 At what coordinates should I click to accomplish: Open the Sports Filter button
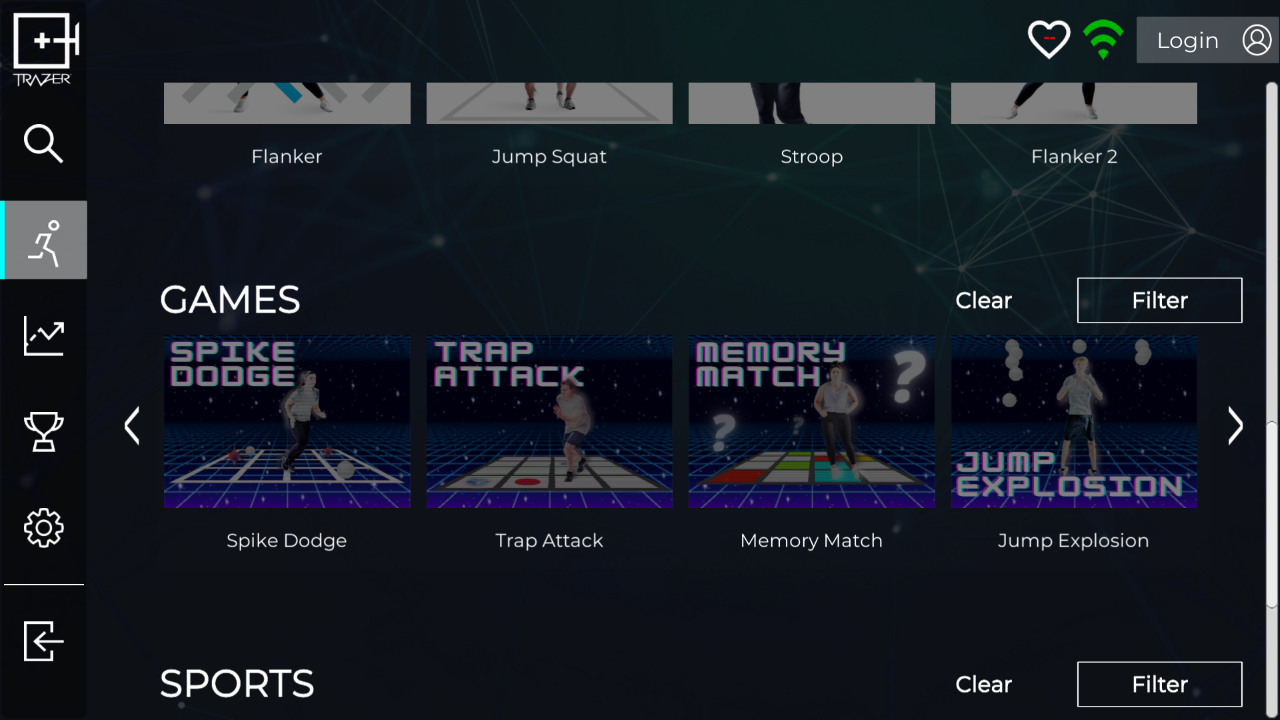[1160, 684]
